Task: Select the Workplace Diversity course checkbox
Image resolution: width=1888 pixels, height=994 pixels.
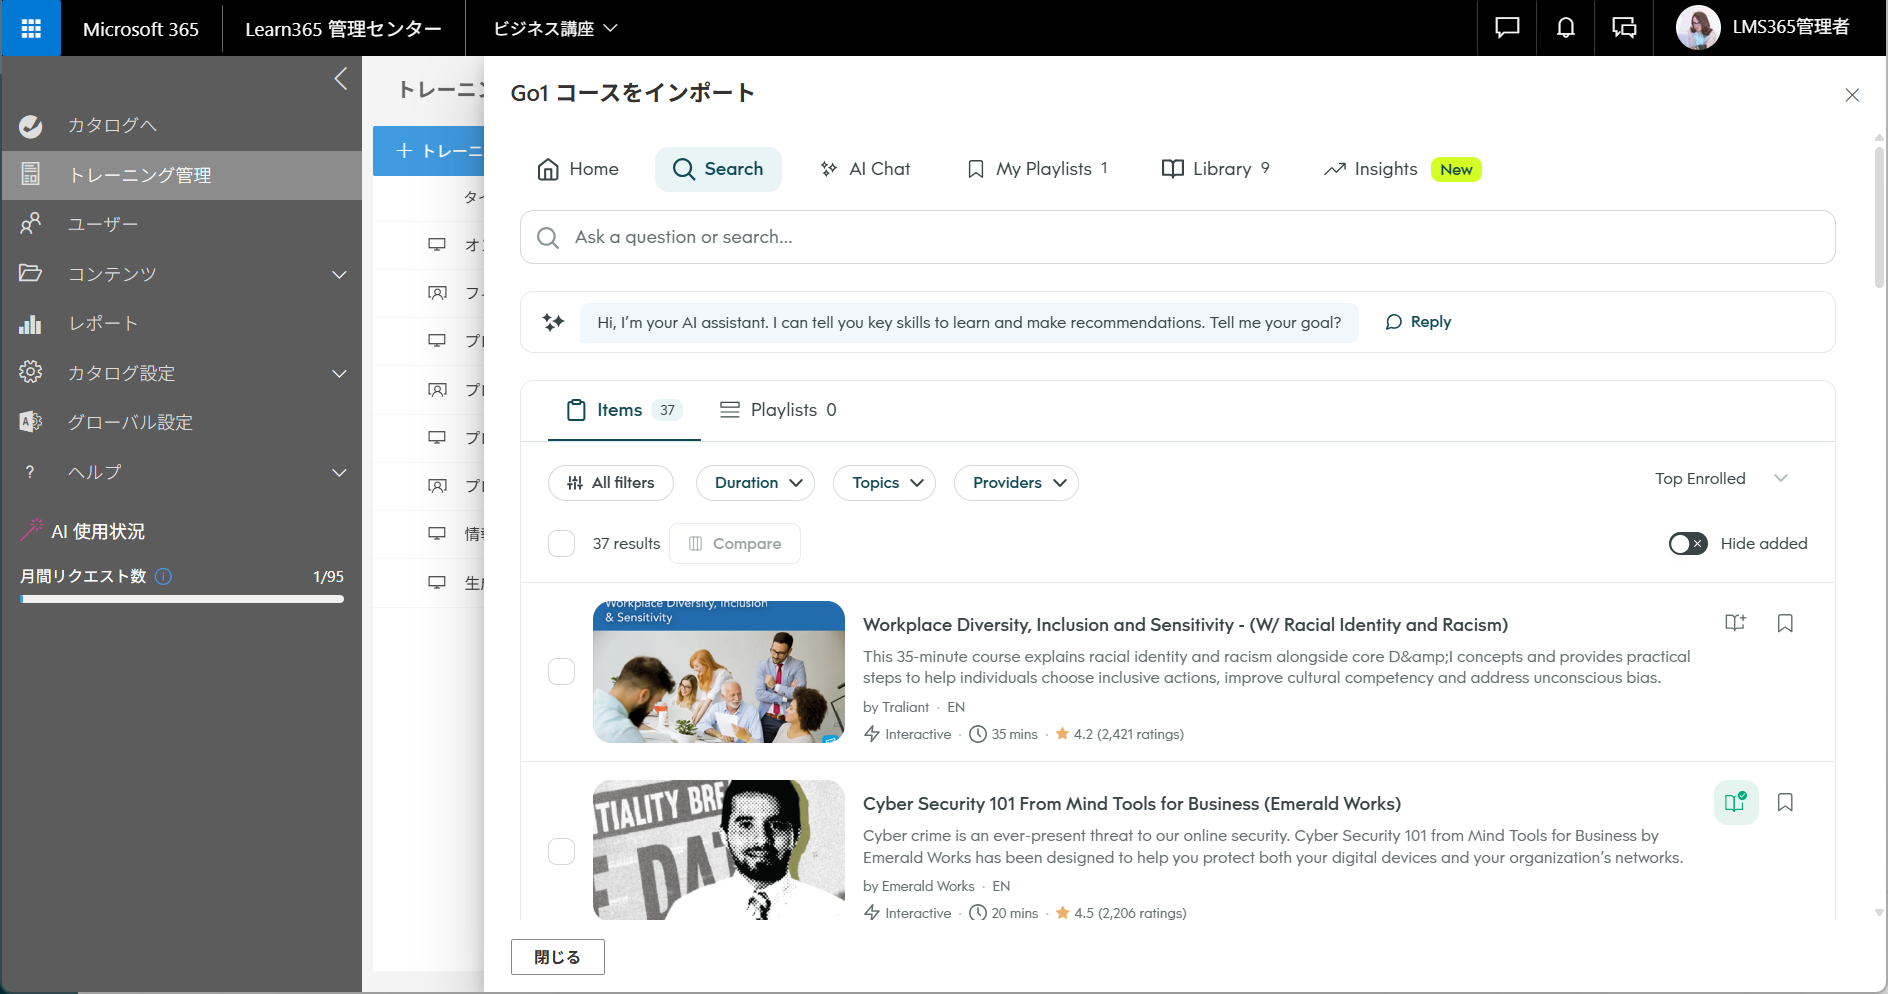Action: pos(562,672)
